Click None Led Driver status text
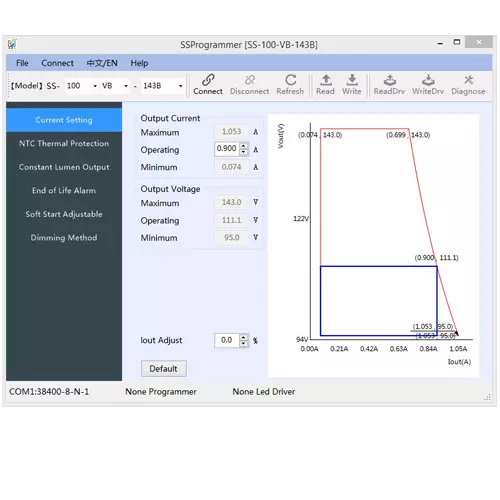This screenshot has height=500, width=500. coord(264,392)
